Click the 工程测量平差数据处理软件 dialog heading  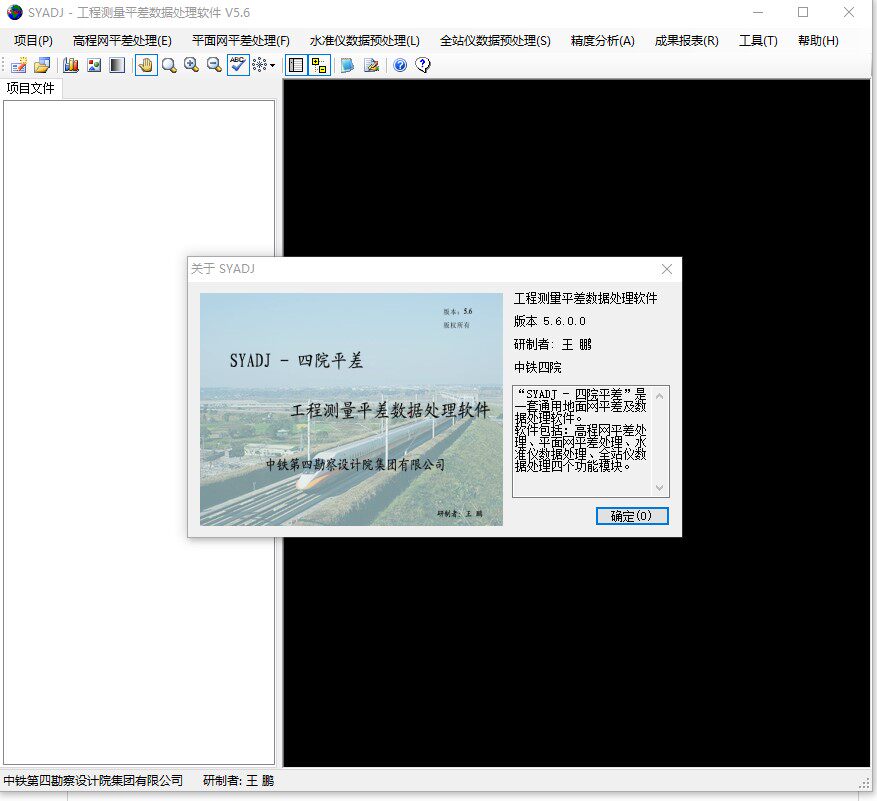pos(586,298)
